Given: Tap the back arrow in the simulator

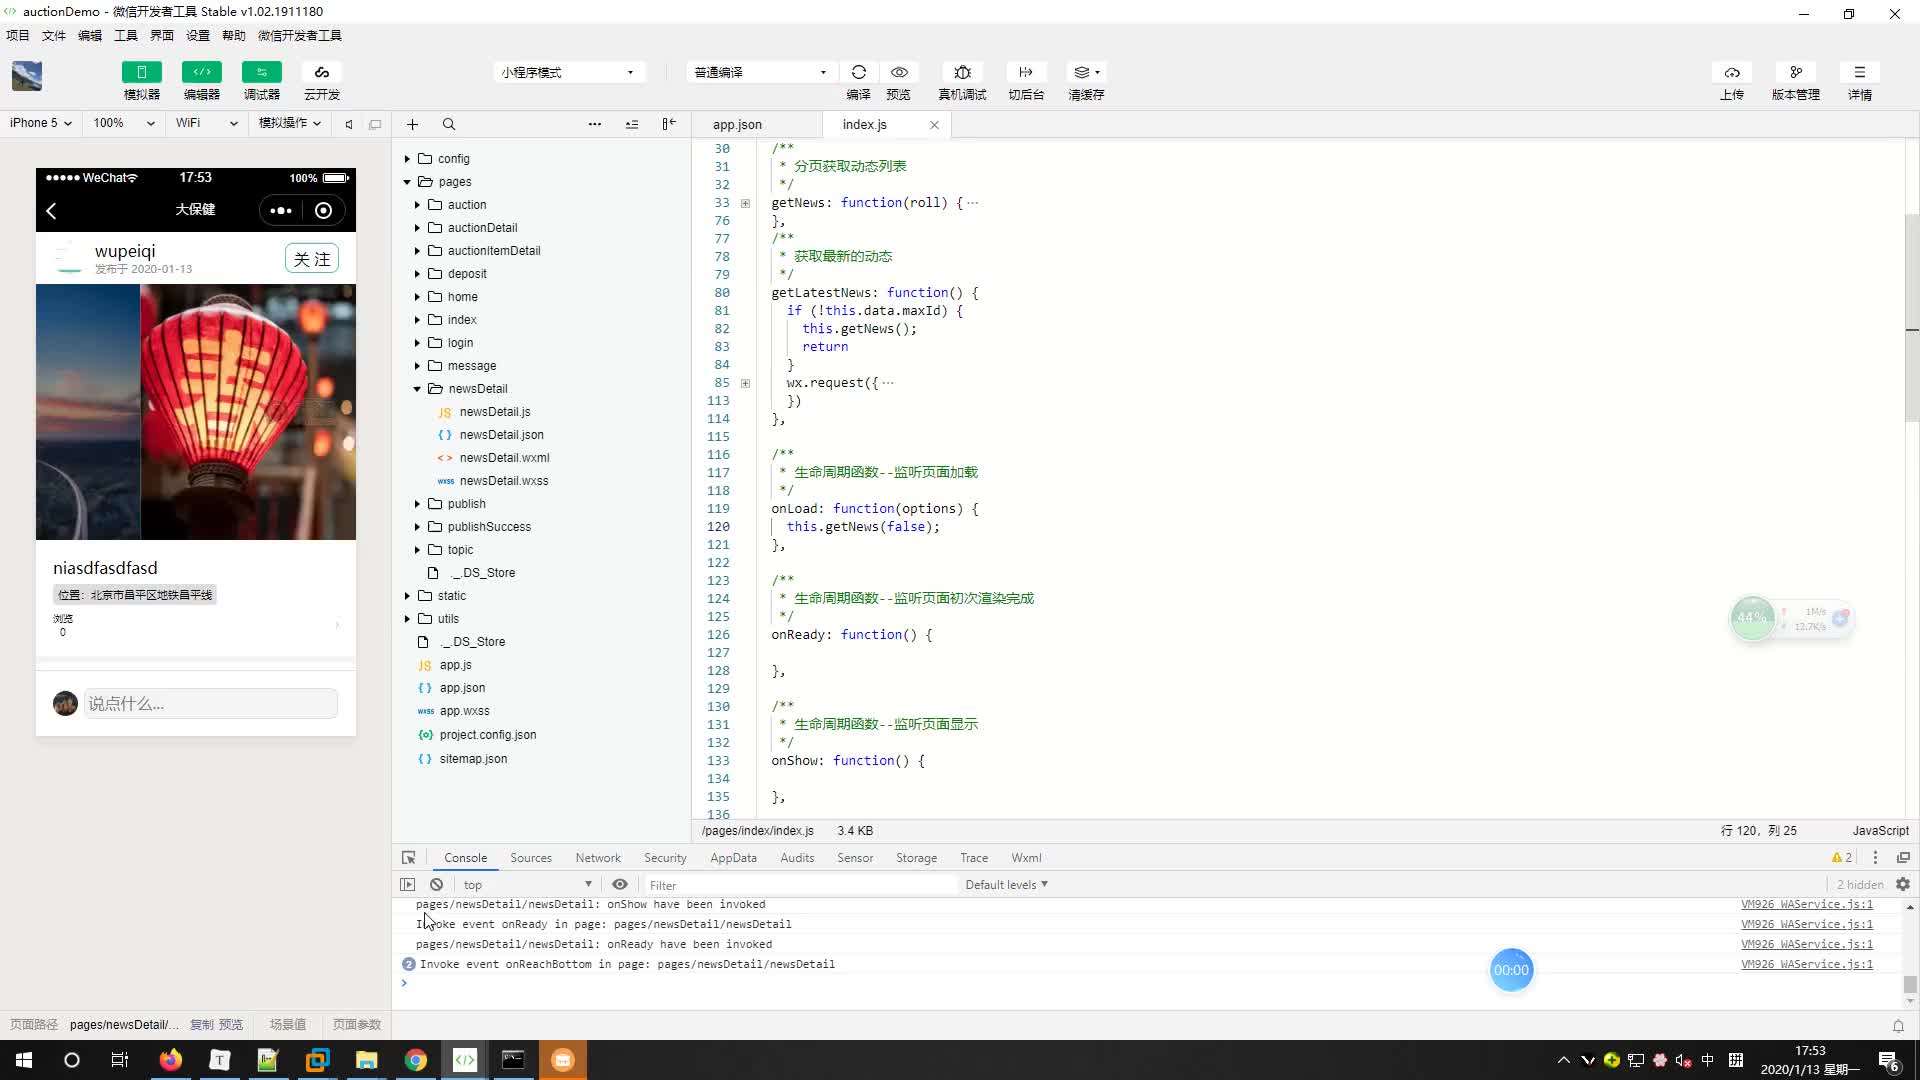Looking at the screenshot, I should click(x=52, y=210).
